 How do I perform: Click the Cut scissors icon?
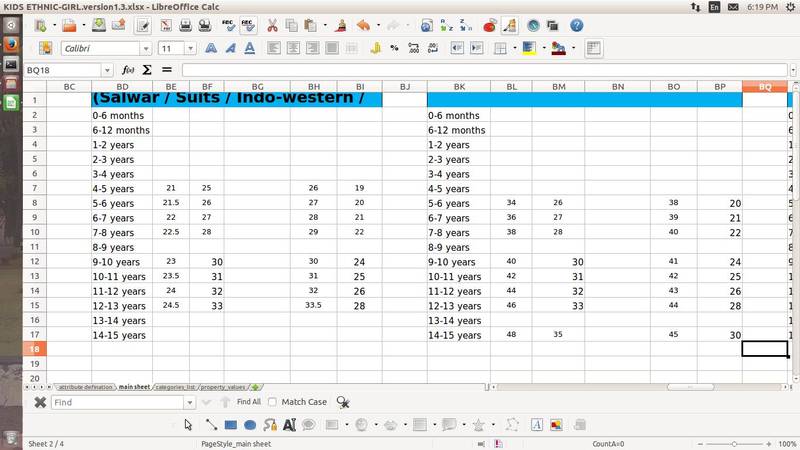coord(273,25)
